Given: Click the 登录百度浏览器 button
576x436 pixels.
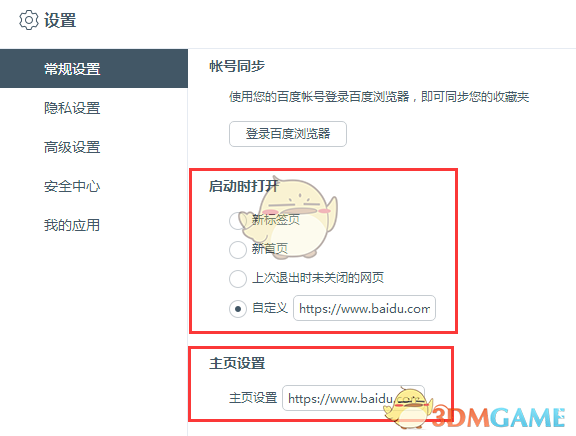Looking at the screenshot, I should coord(288,134).
